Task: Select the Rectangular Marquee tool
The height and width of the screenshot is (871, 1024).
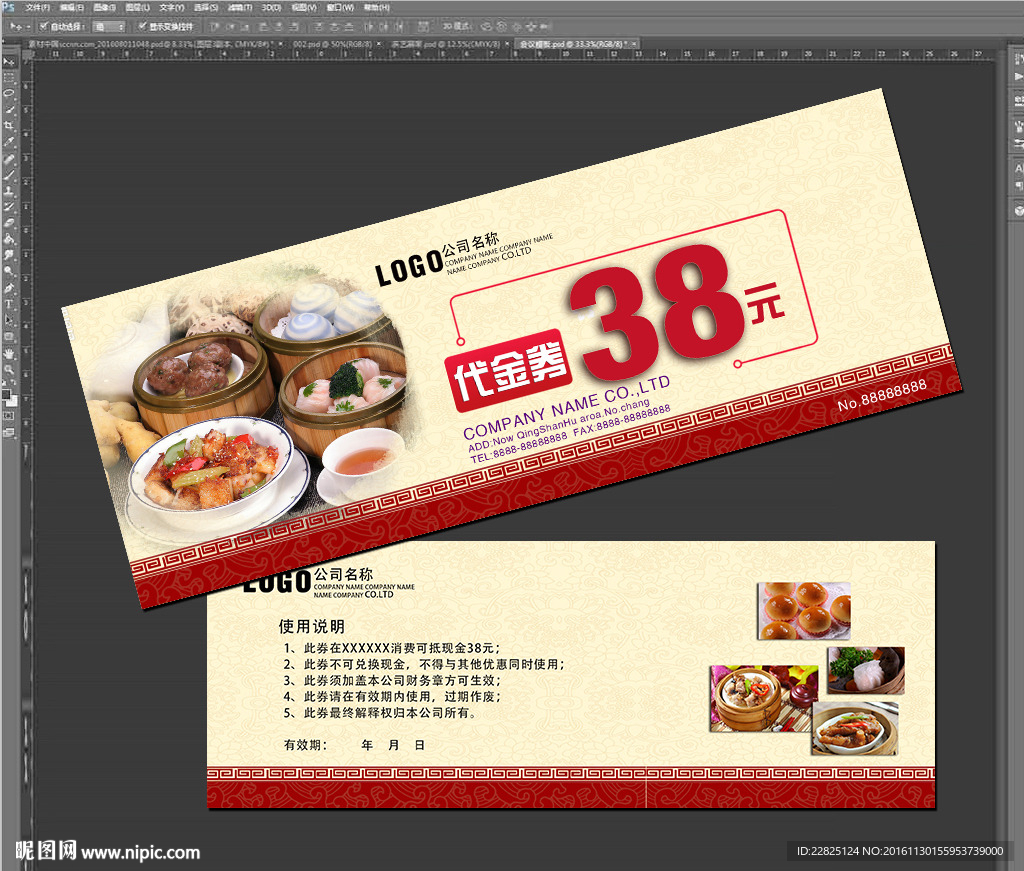Action: tap(9, 78)
